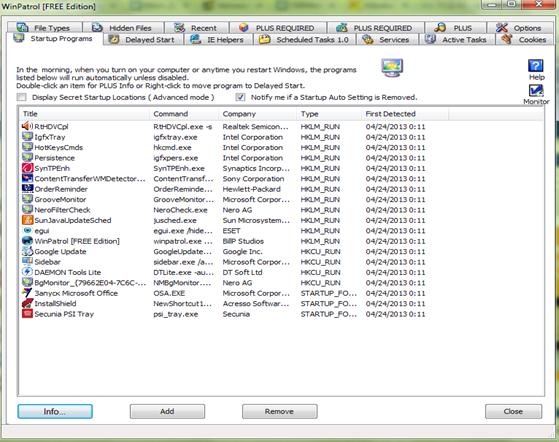Select the SunJavaUpdateSched Java icon
The width and height of the screenshot is (559, 442).
pos(27,220)
